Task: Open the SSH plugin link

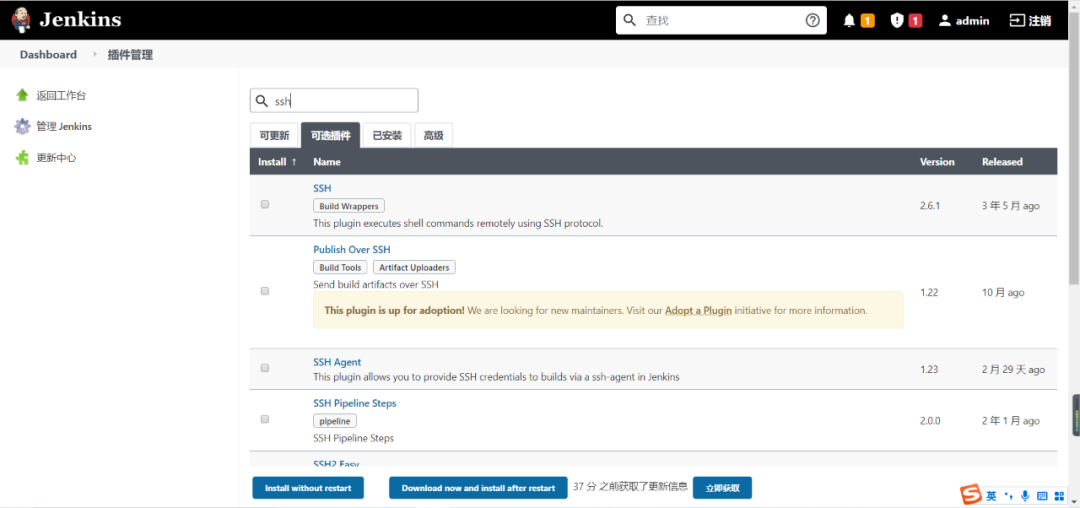Action: tap(322, 188)
